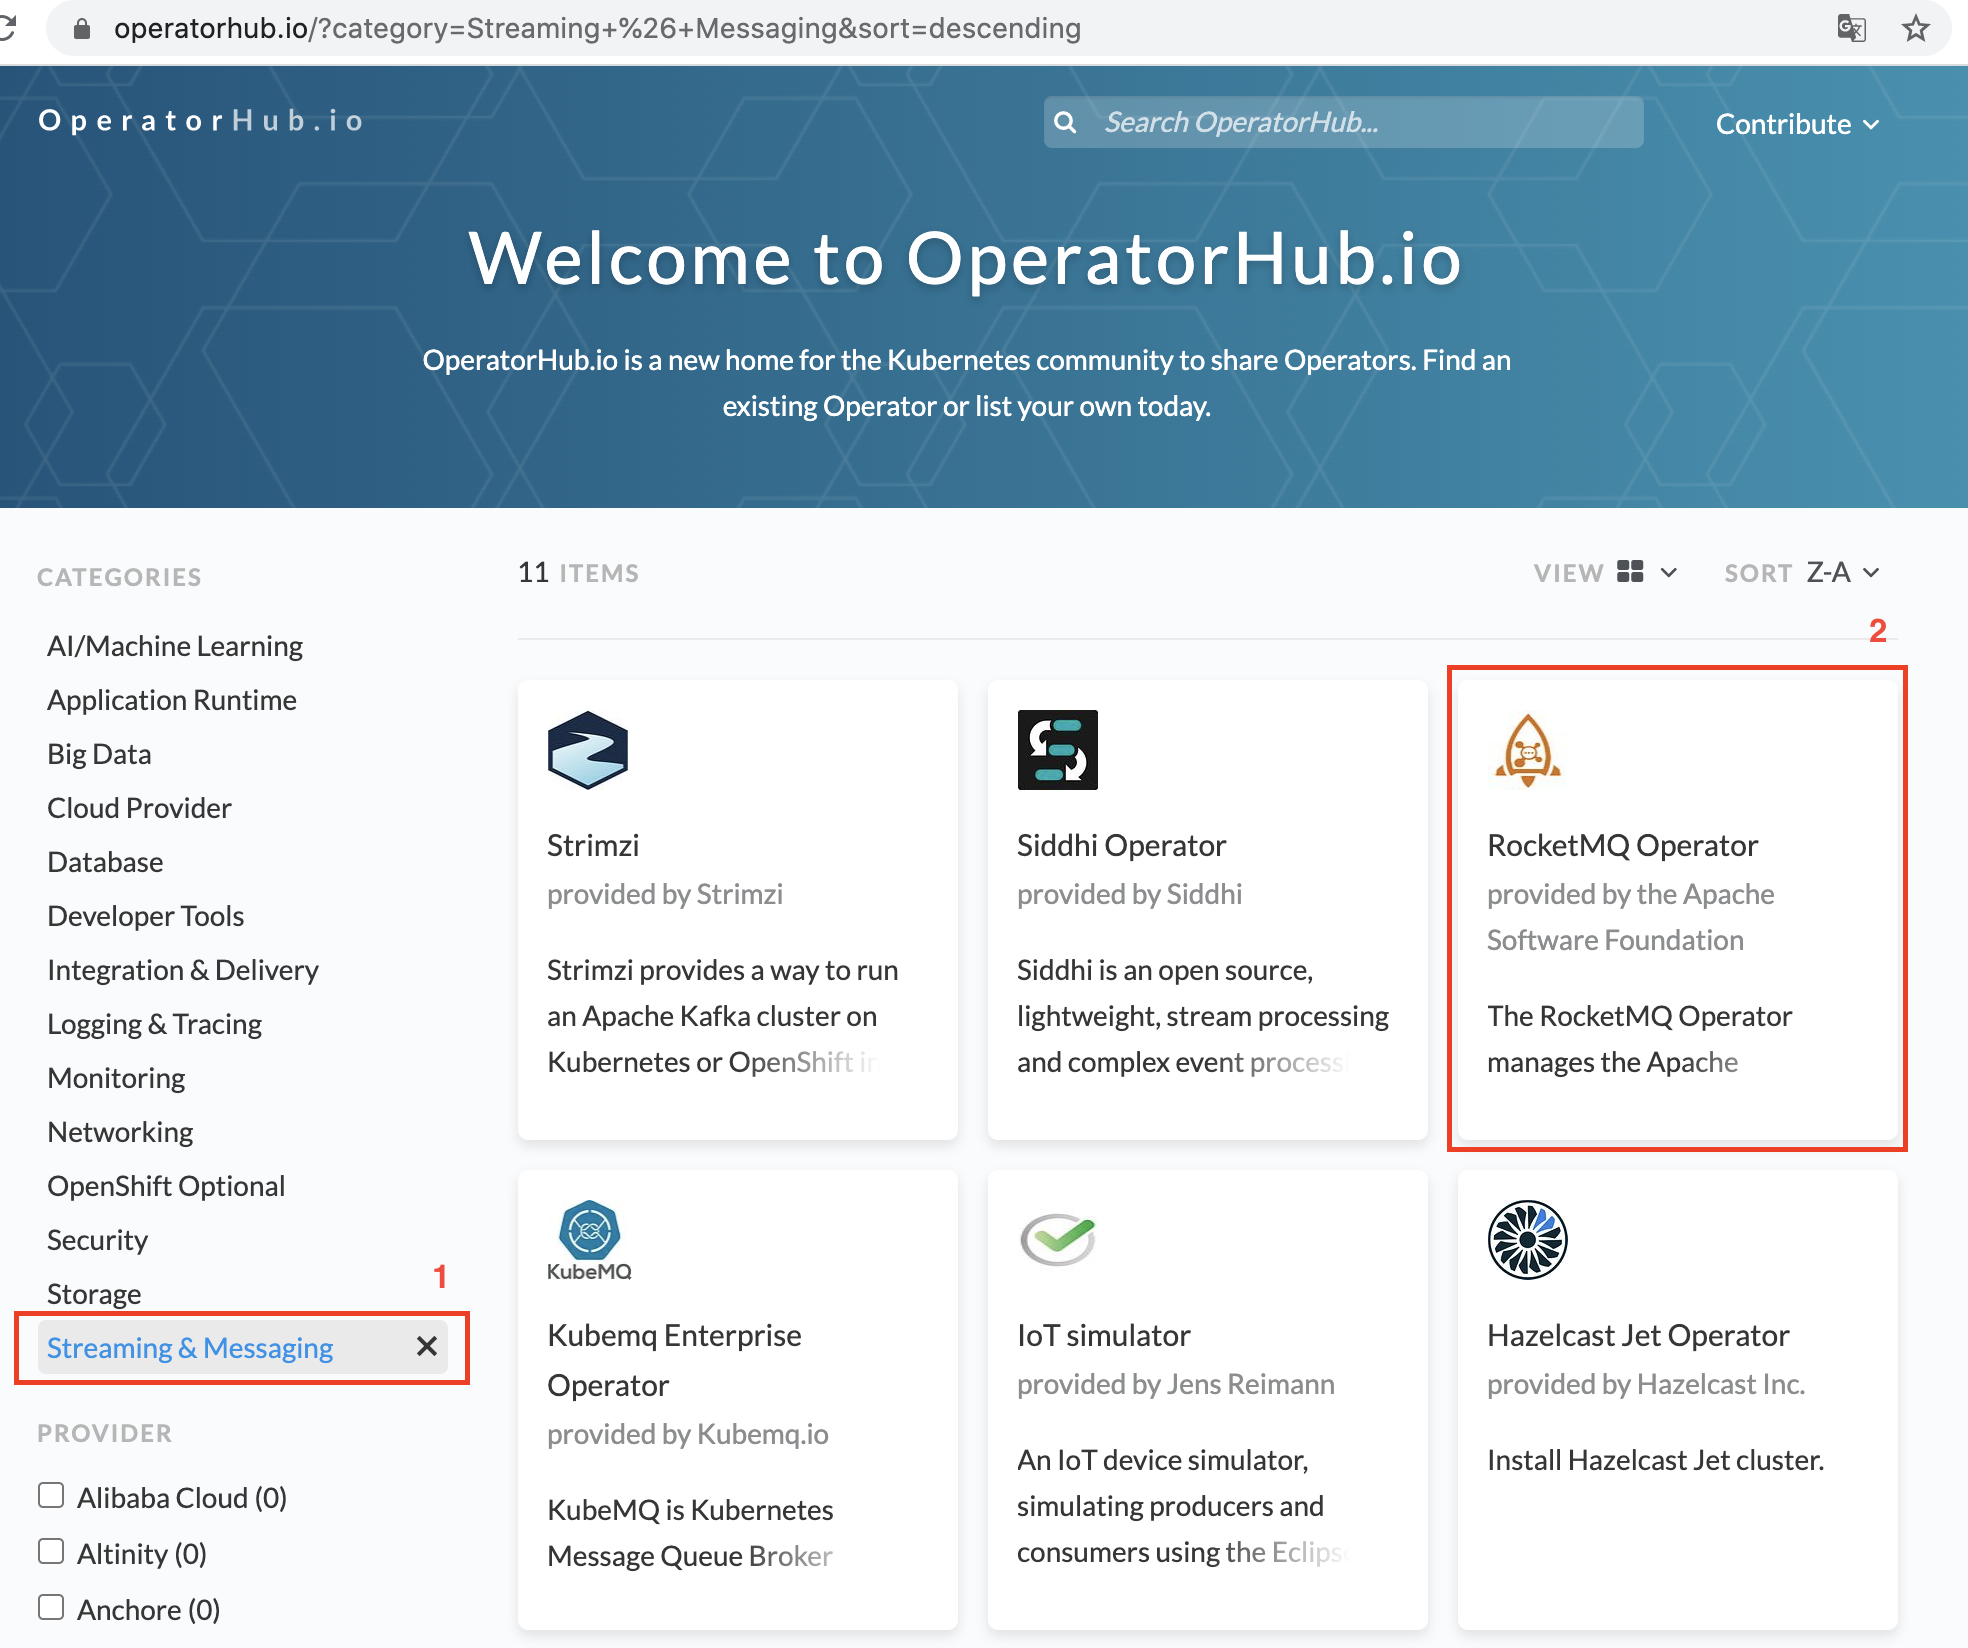
Task: Click the Strimzi operator logo icon
Action: point(588,750)
